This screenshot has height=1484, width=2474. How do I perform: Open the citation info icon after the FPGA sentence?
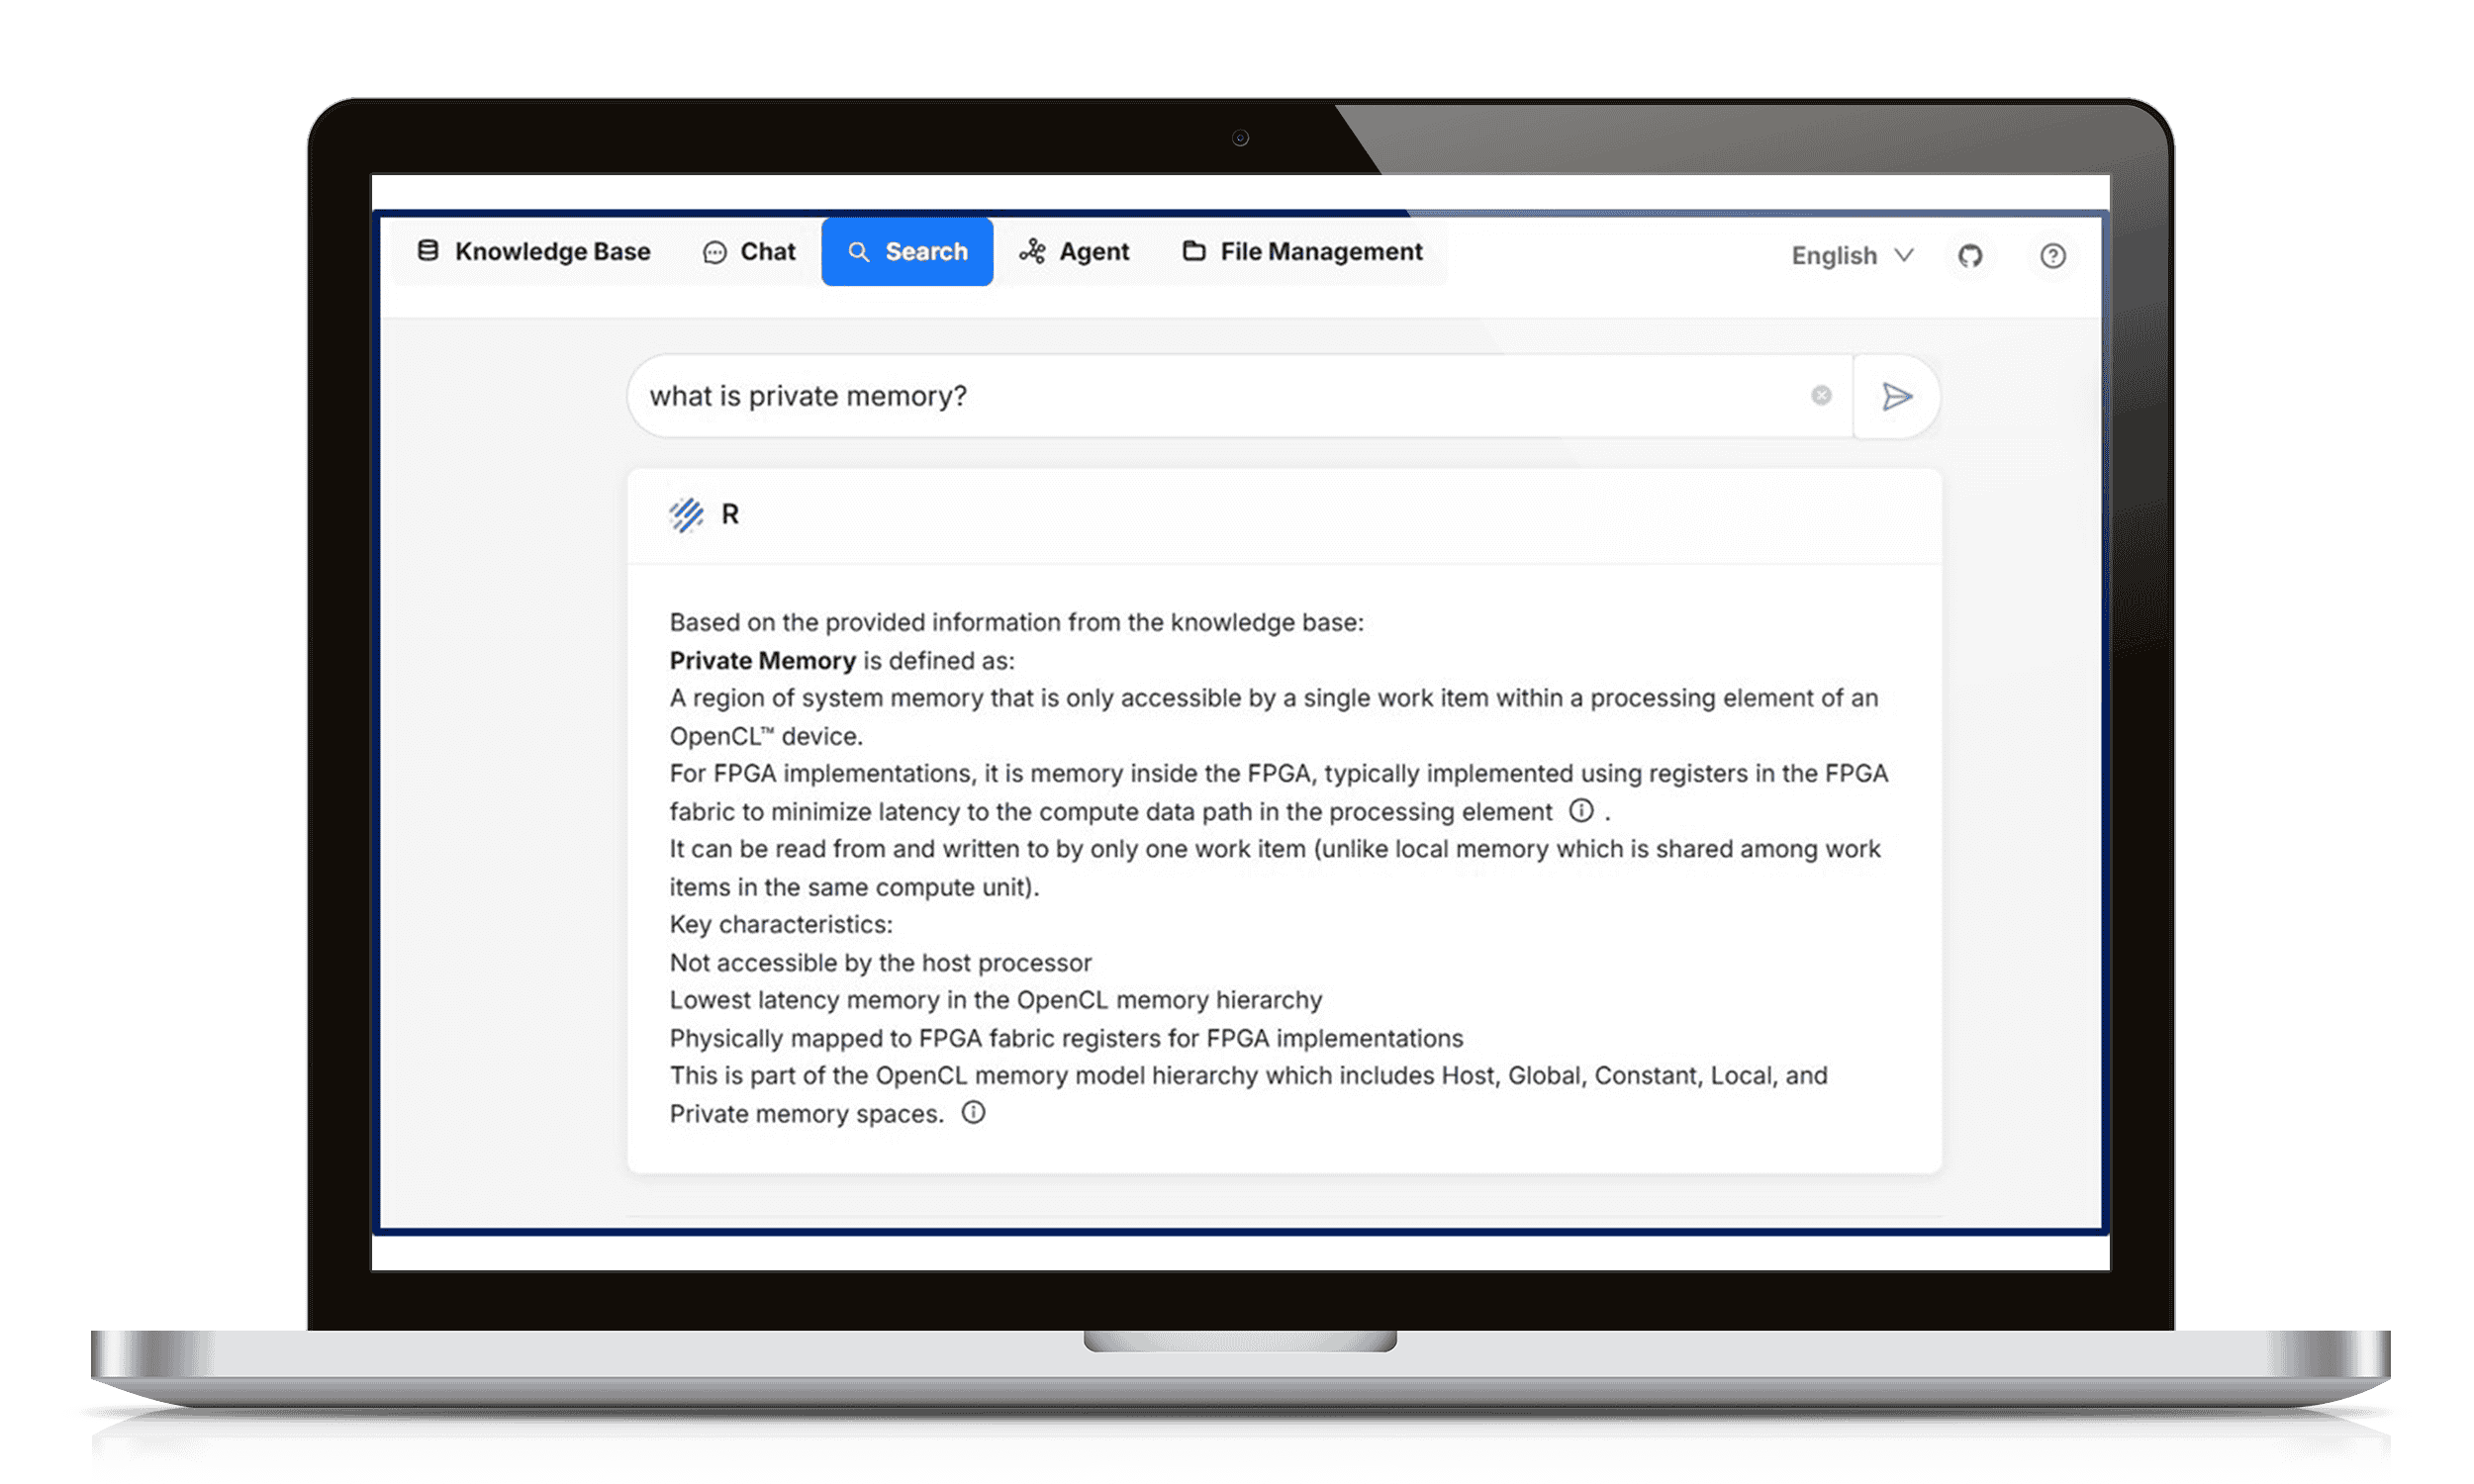[x=1582, y=811]
